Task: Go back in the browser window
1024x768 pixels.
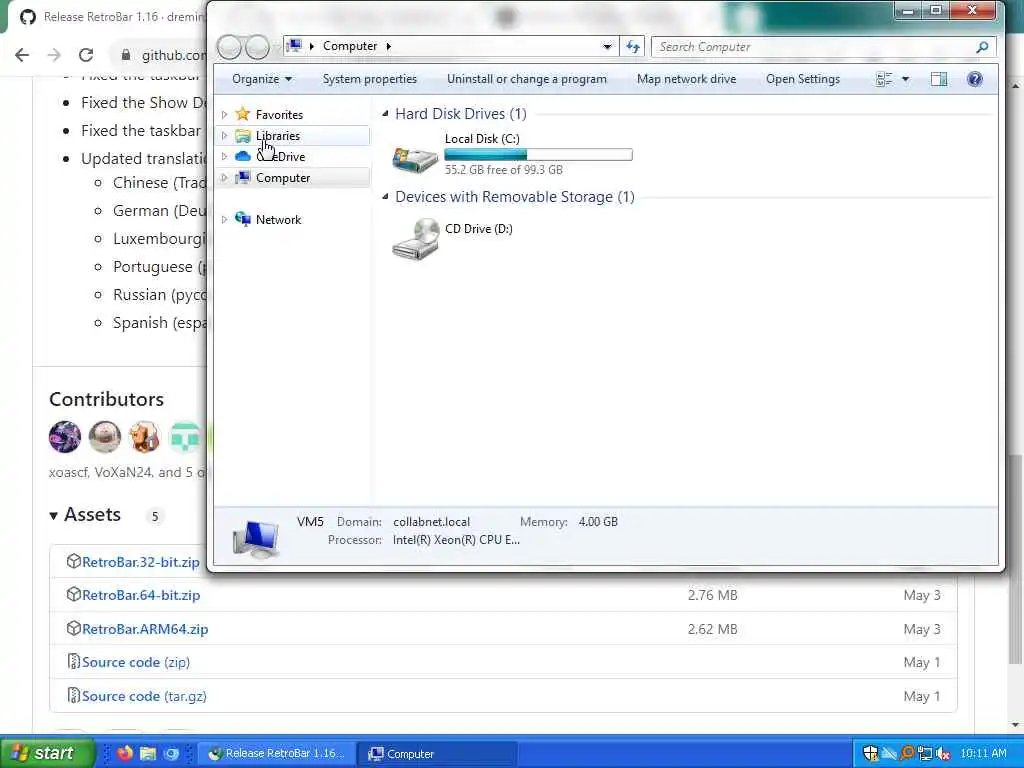Action: click(22, 55)
